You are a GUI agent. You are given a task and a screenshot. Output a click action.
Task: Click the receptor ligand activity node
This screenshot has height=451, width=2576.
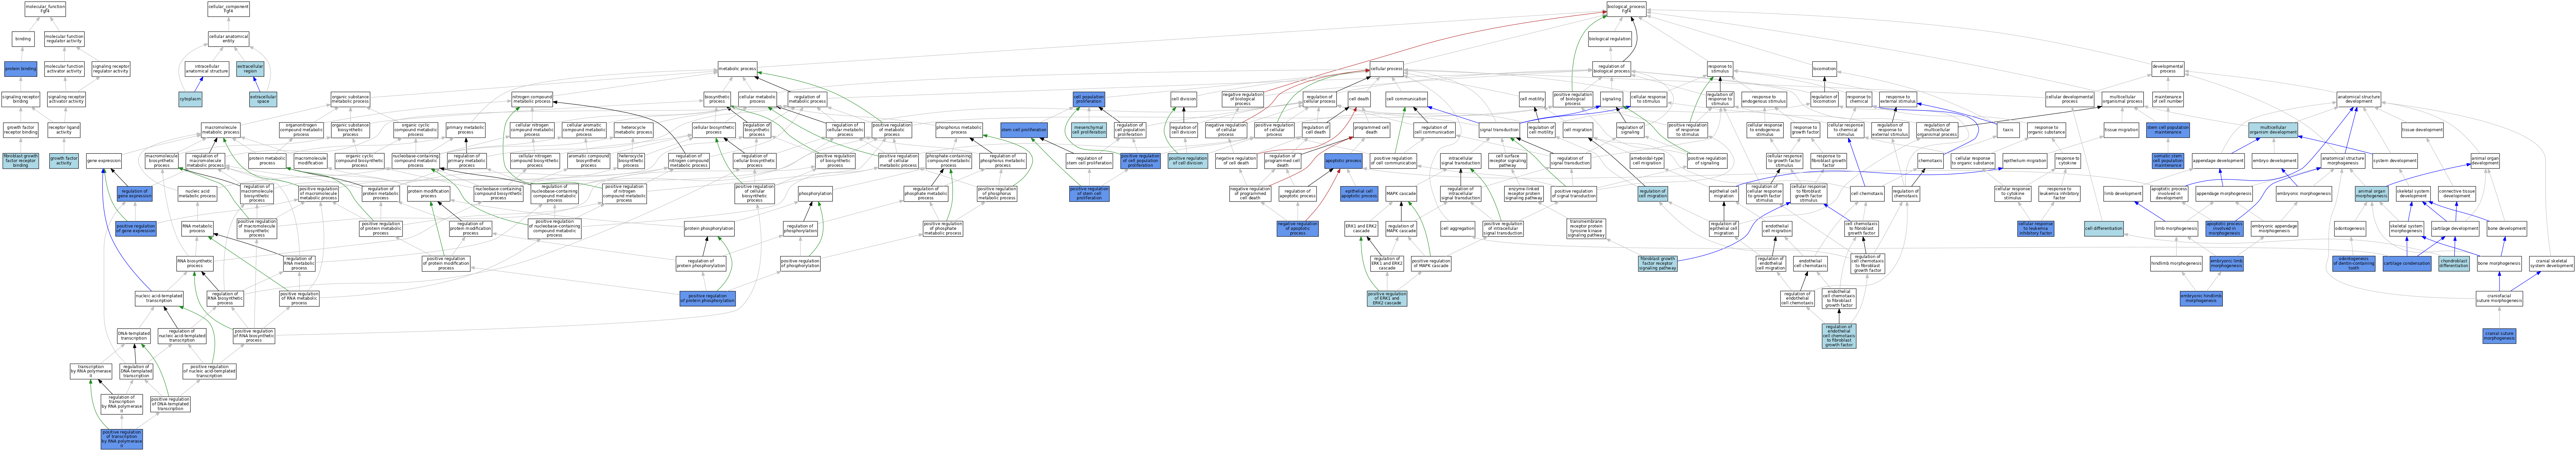click(x=64, y=130)
